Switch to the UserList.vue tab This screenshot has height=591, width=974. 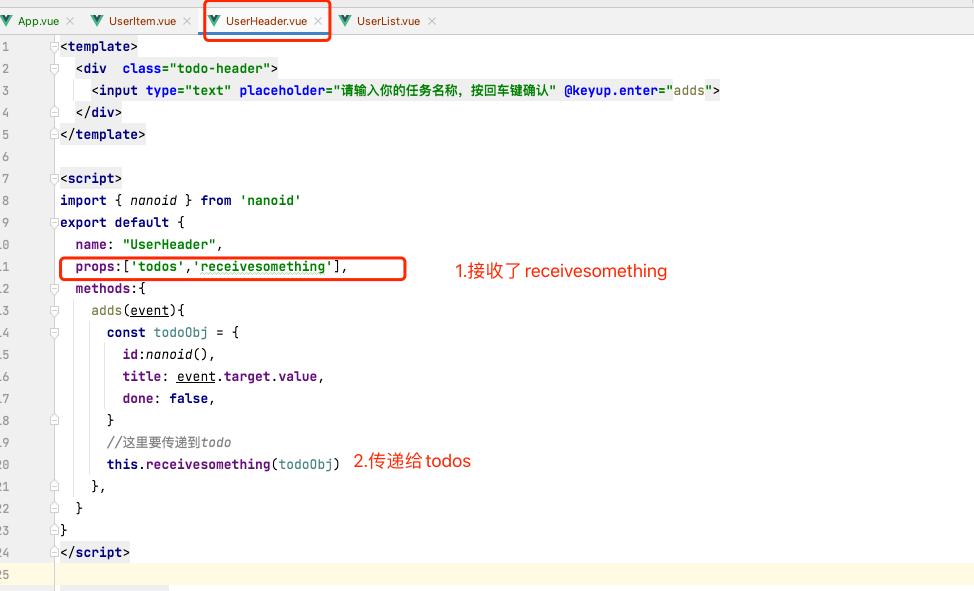[388, 21]
